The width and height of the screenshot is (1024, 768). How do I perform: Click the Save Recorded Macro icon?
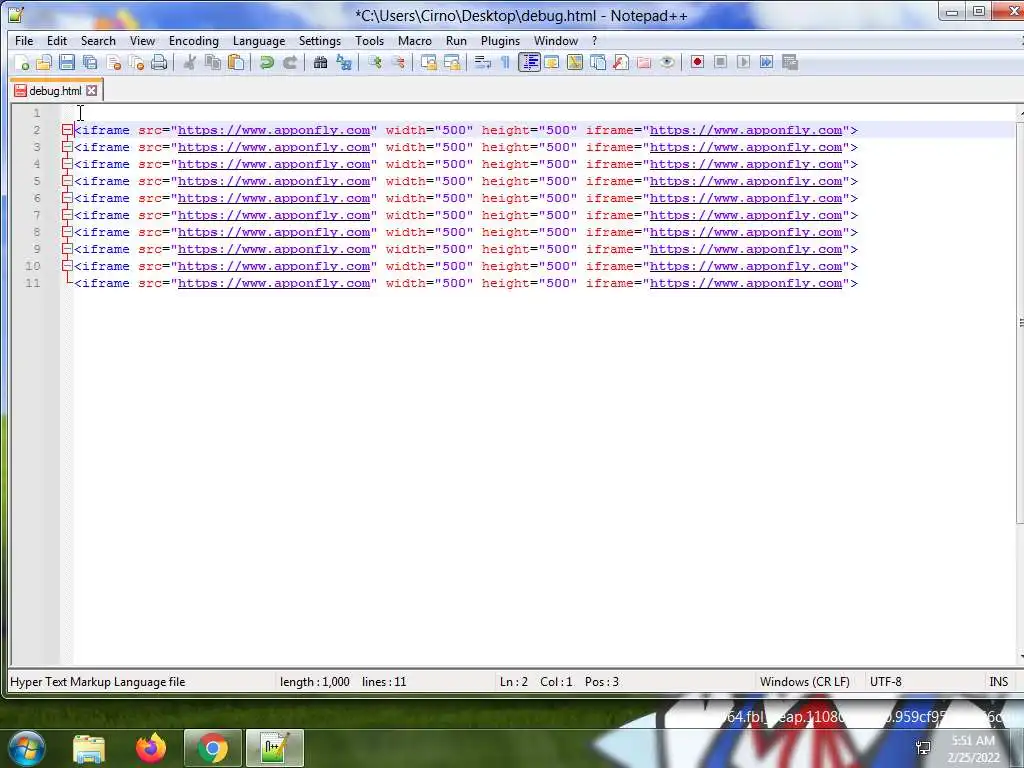coord(790,63)
